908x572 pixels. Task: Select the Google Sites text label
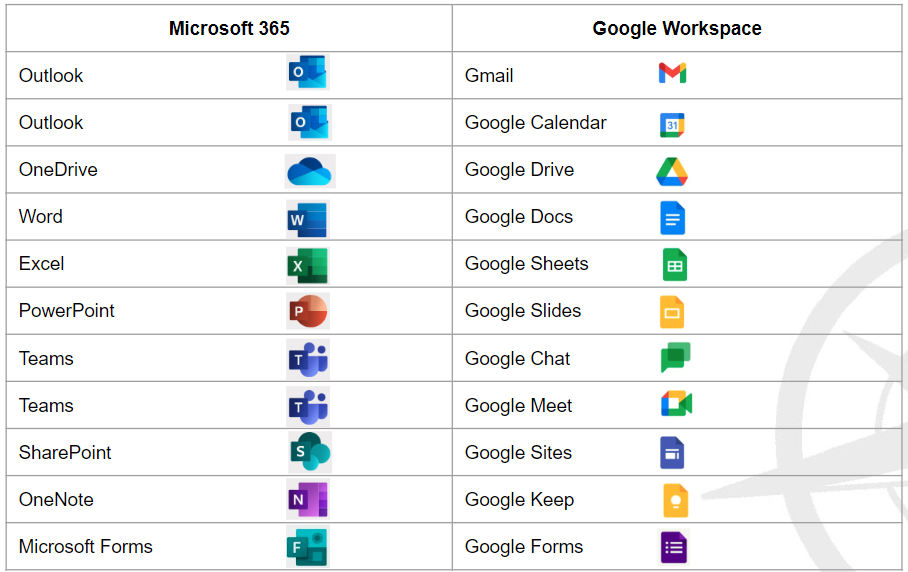(518, 453)
